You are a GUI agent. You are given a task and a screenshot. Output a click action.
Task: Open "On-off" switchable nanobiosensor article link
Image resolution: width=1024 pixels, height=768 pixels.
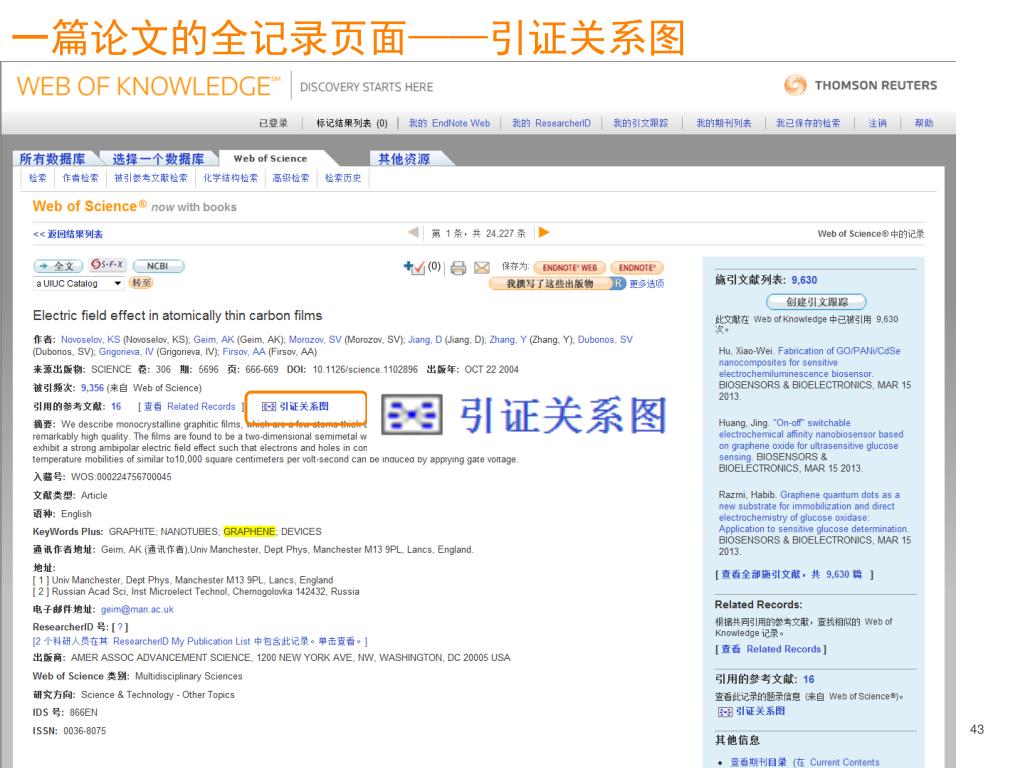point(811,440)
